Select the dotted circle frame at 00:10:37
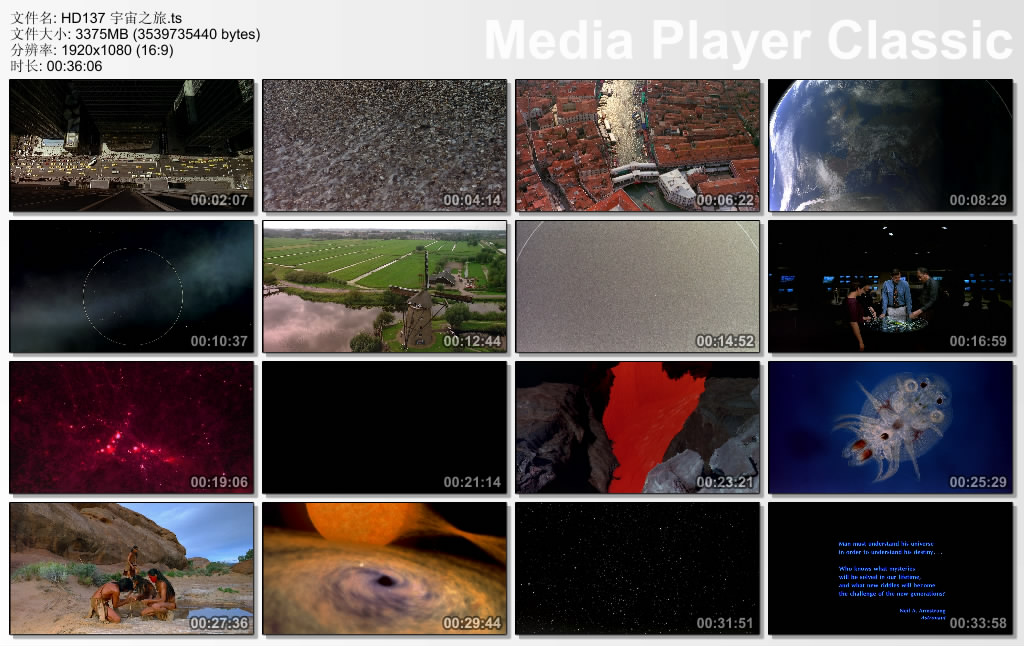The image size is (1024, 646). pyautogui.click(x=131, y=287)
